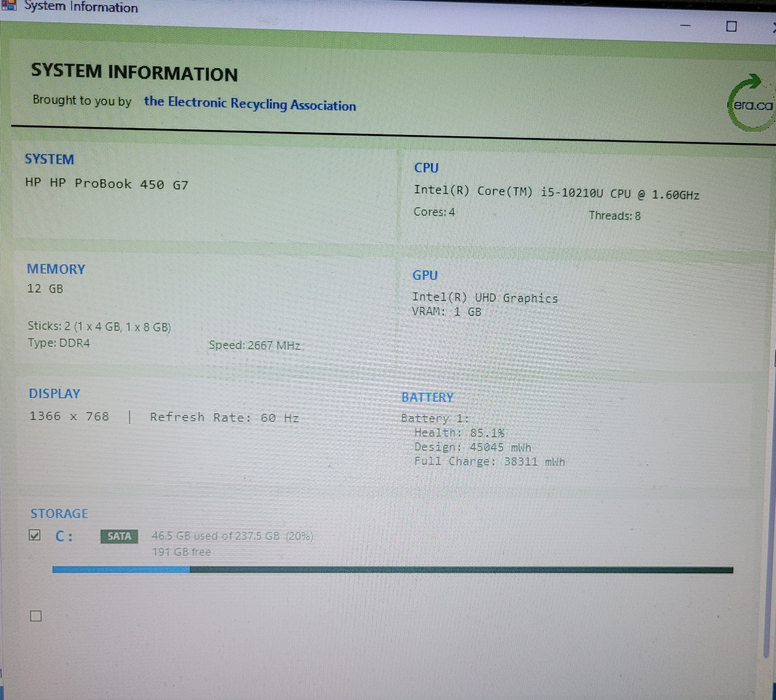The image size is (776, 700).
Task: Open the Electronic Recycling Association link
Action: pos(250,103)
